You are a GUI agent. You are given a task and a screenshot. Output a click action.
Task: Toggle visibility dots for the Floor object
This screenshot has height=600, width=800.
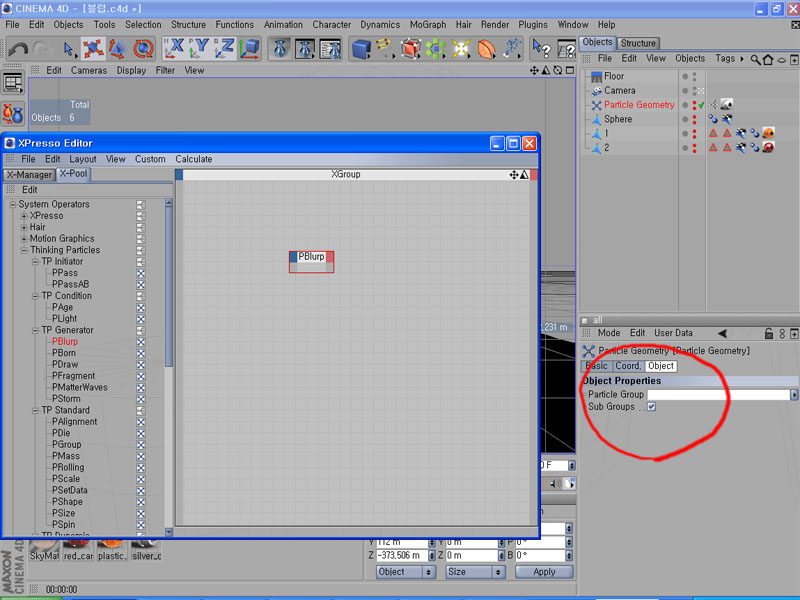[x=694, y=77]
